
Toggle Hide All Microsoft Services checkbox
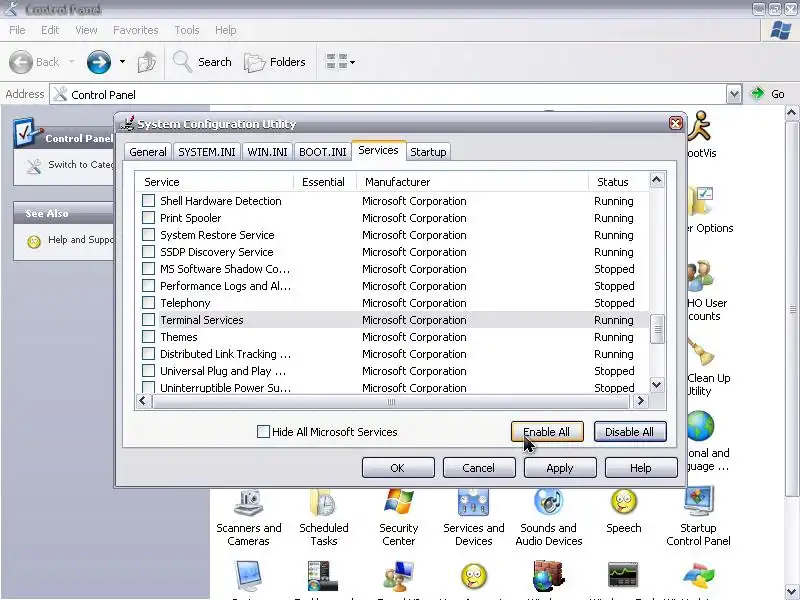coord(263,432)
